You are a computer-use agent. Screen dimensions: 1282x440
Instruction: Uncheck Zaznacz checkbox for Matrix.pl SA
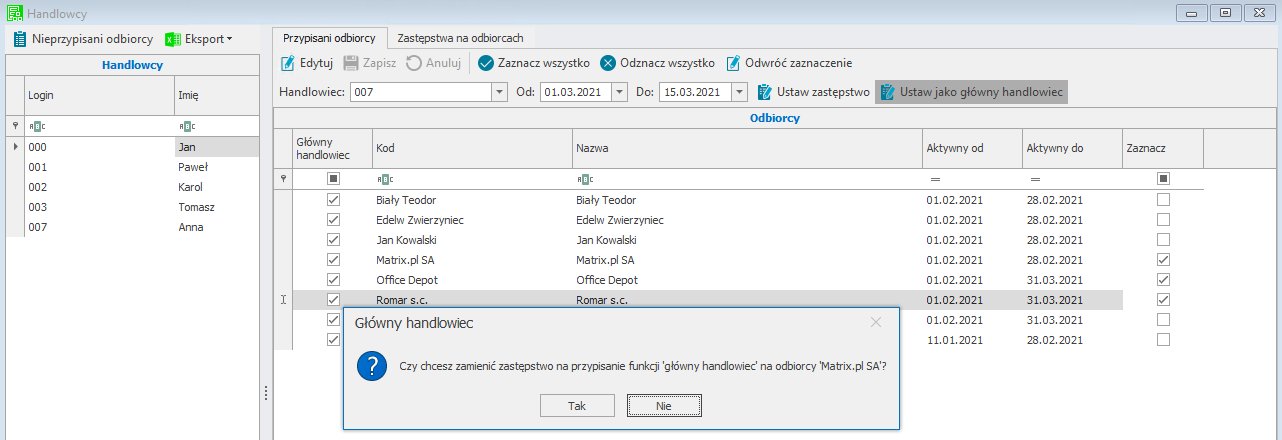(x=1163, y=260)
